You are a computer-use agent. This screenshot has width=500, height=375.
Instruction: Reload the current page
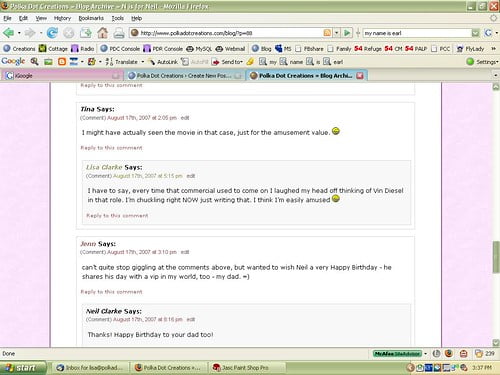pyautogui.click(x=52, y=33)
